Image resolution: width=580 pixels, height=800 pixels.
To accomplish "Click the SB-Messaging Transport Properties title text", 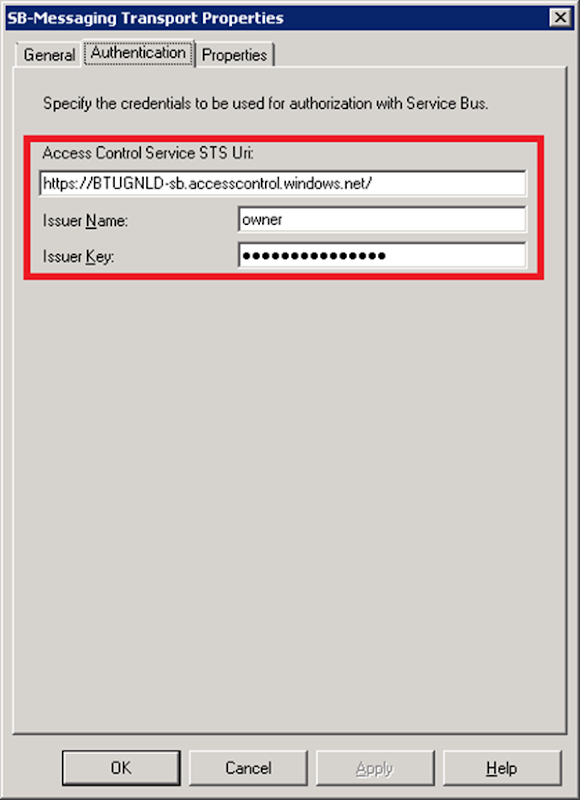I will 145,18.
